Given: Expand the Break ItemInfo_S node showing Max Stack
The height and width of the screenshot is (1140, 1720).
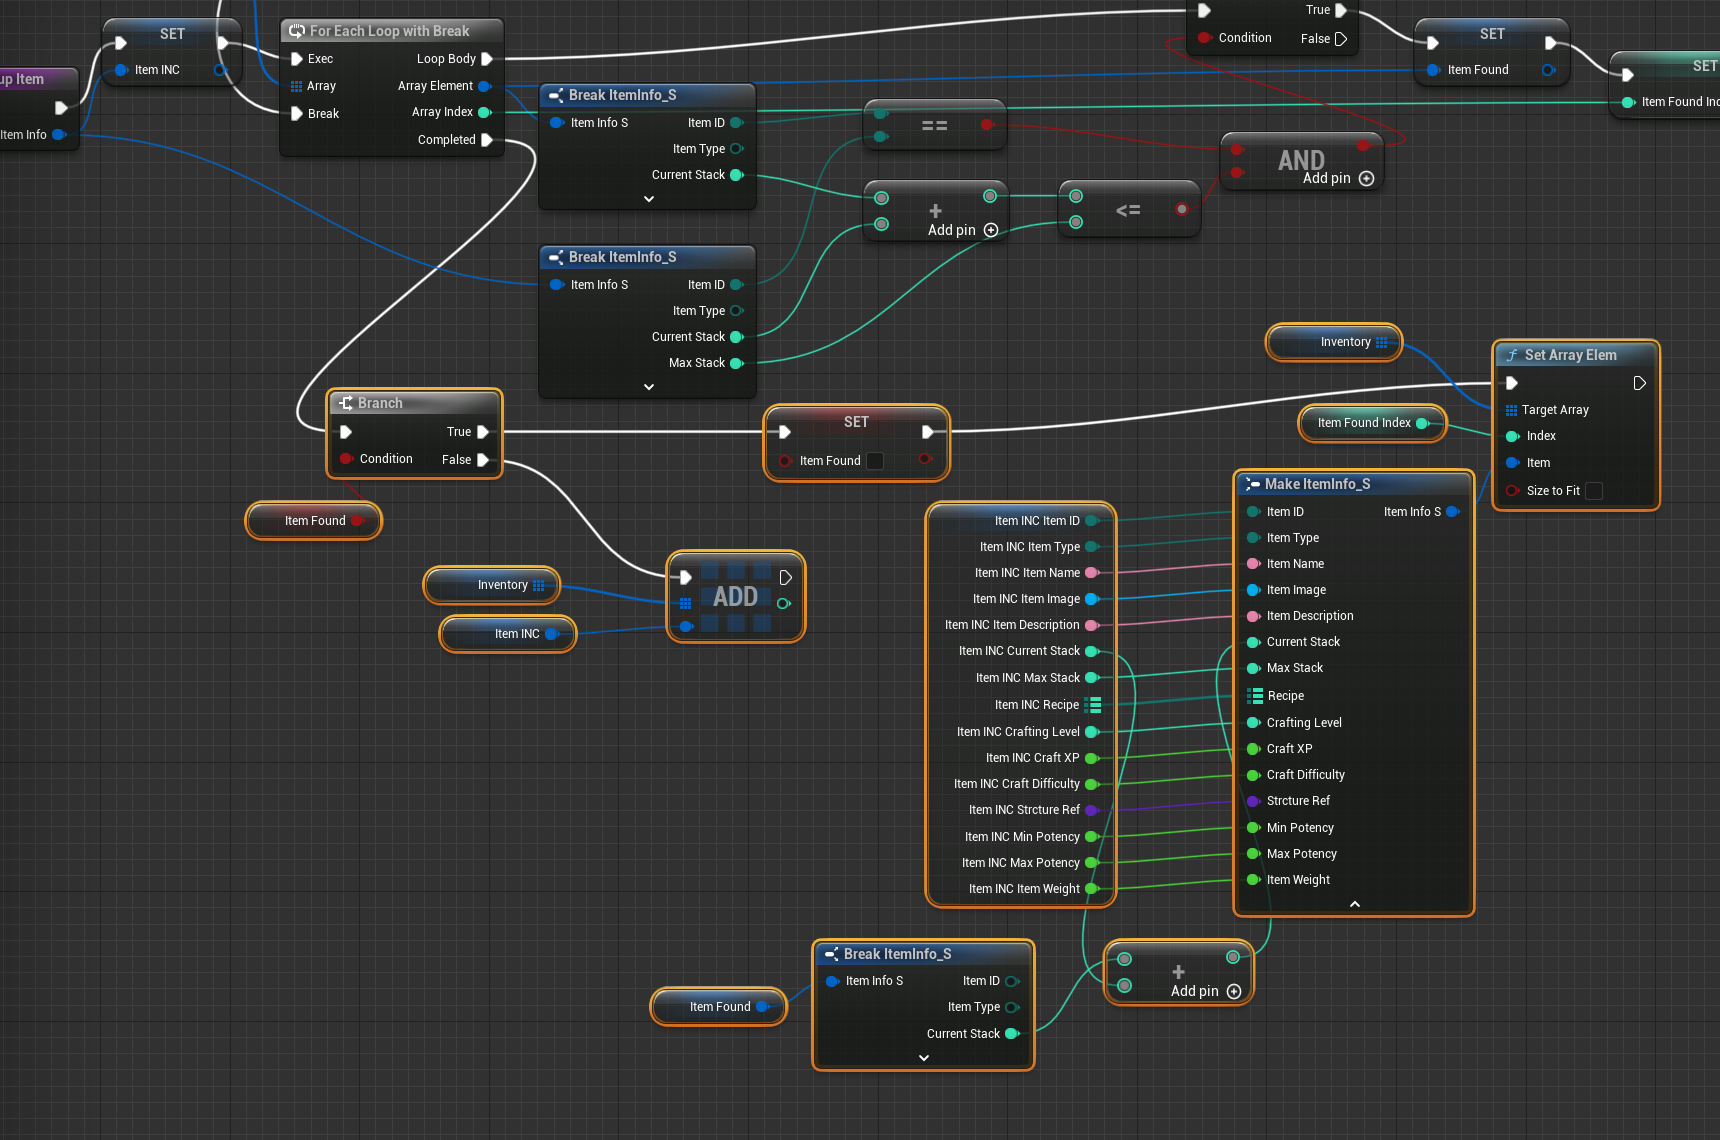Looking at the screenshot, I should (x=648, y=387).
